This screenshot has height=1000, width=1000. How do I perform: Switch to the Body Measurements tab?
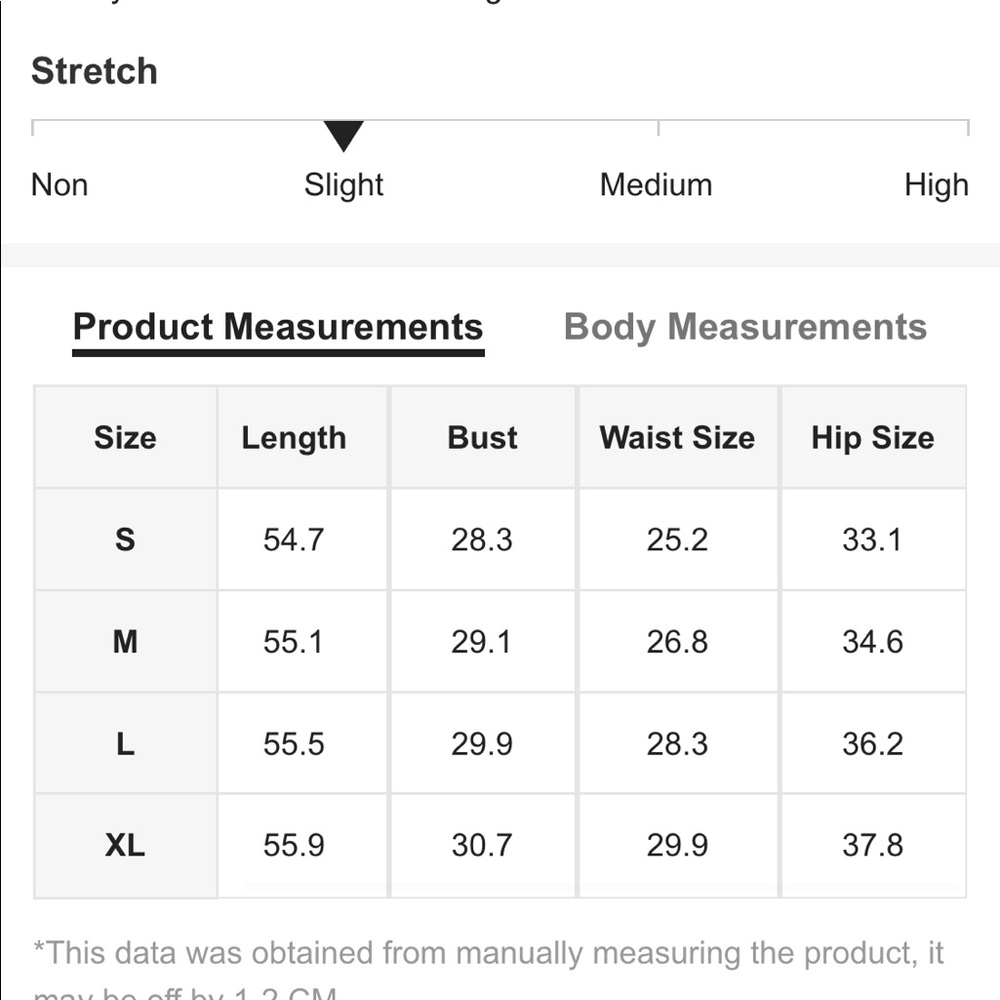[x=745, y=327]
